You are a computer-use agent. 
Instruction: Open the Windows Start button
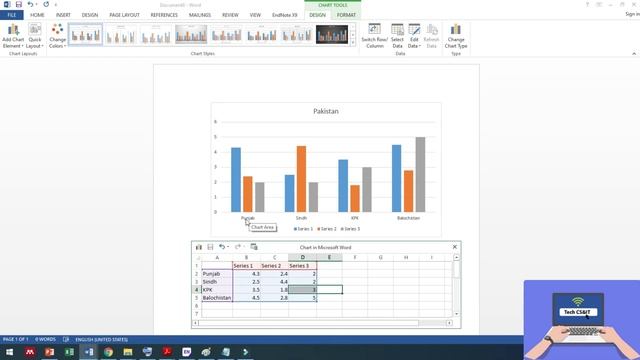[9, 352]
